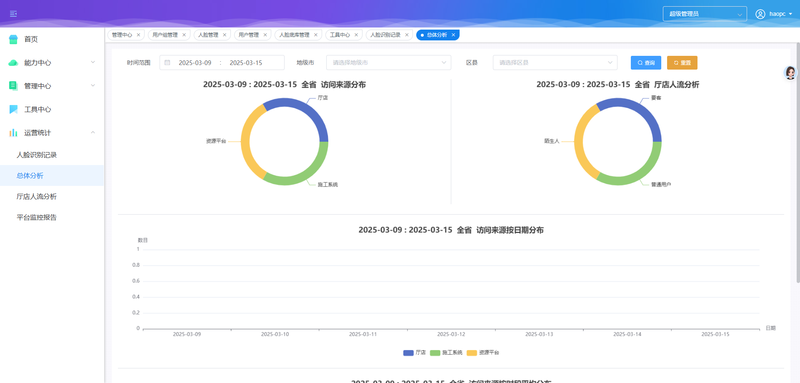
Task: Open the floating assistant avatar
Action: [790, 73]
